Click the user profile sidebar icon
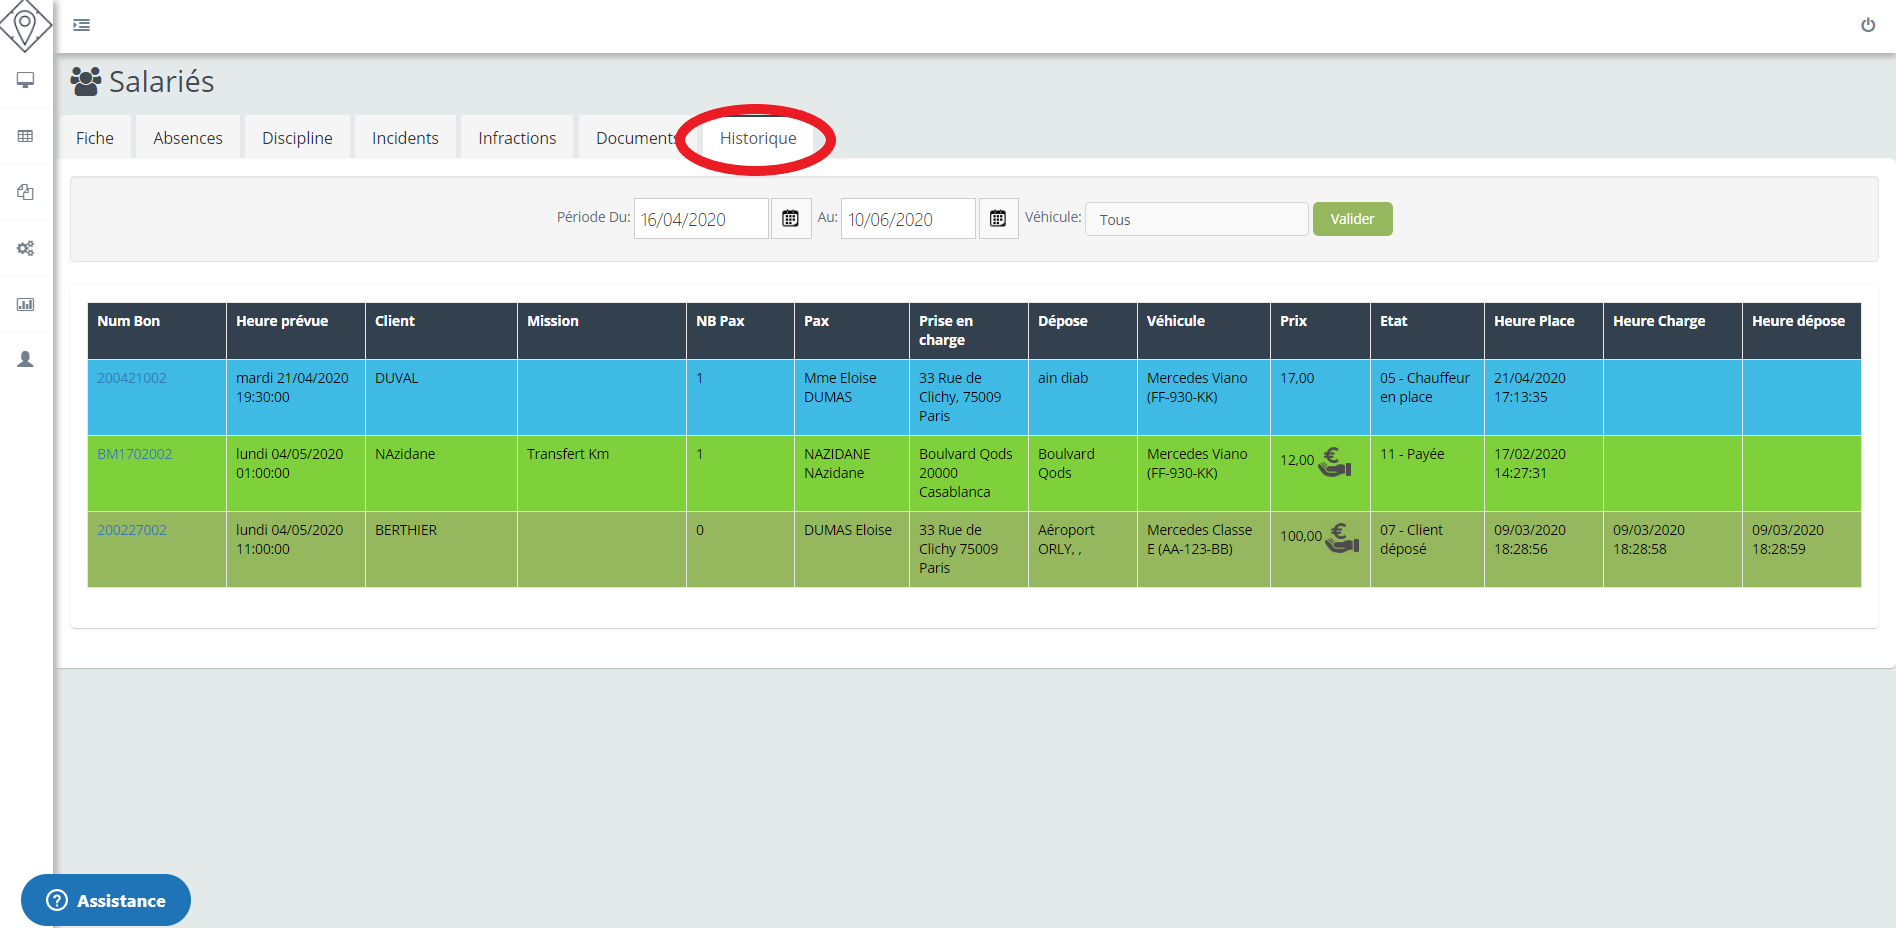The height and width of the screenshot is (928, 1896). [x=26, y=360]
